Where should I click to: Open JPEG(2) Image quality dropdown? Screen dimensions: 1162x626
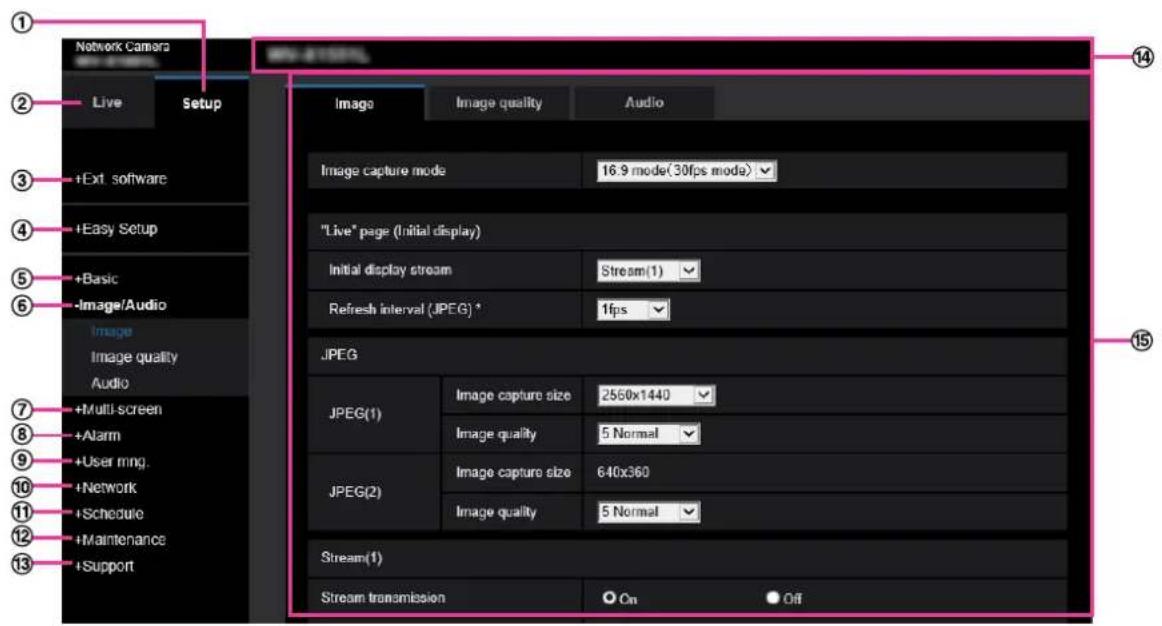coord(648,511)
